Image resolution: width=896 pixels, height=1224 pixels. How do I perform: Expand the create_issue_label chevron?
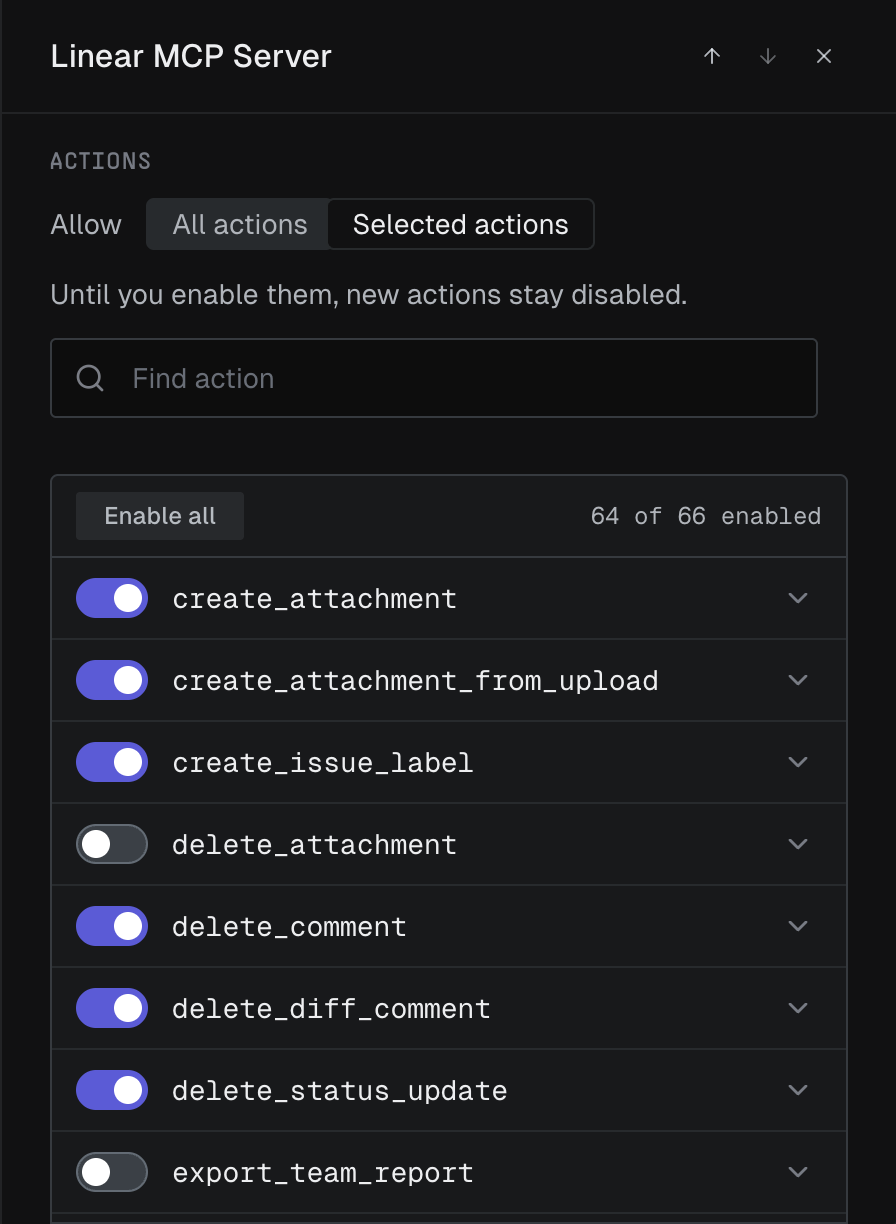[x=798, y=762]
